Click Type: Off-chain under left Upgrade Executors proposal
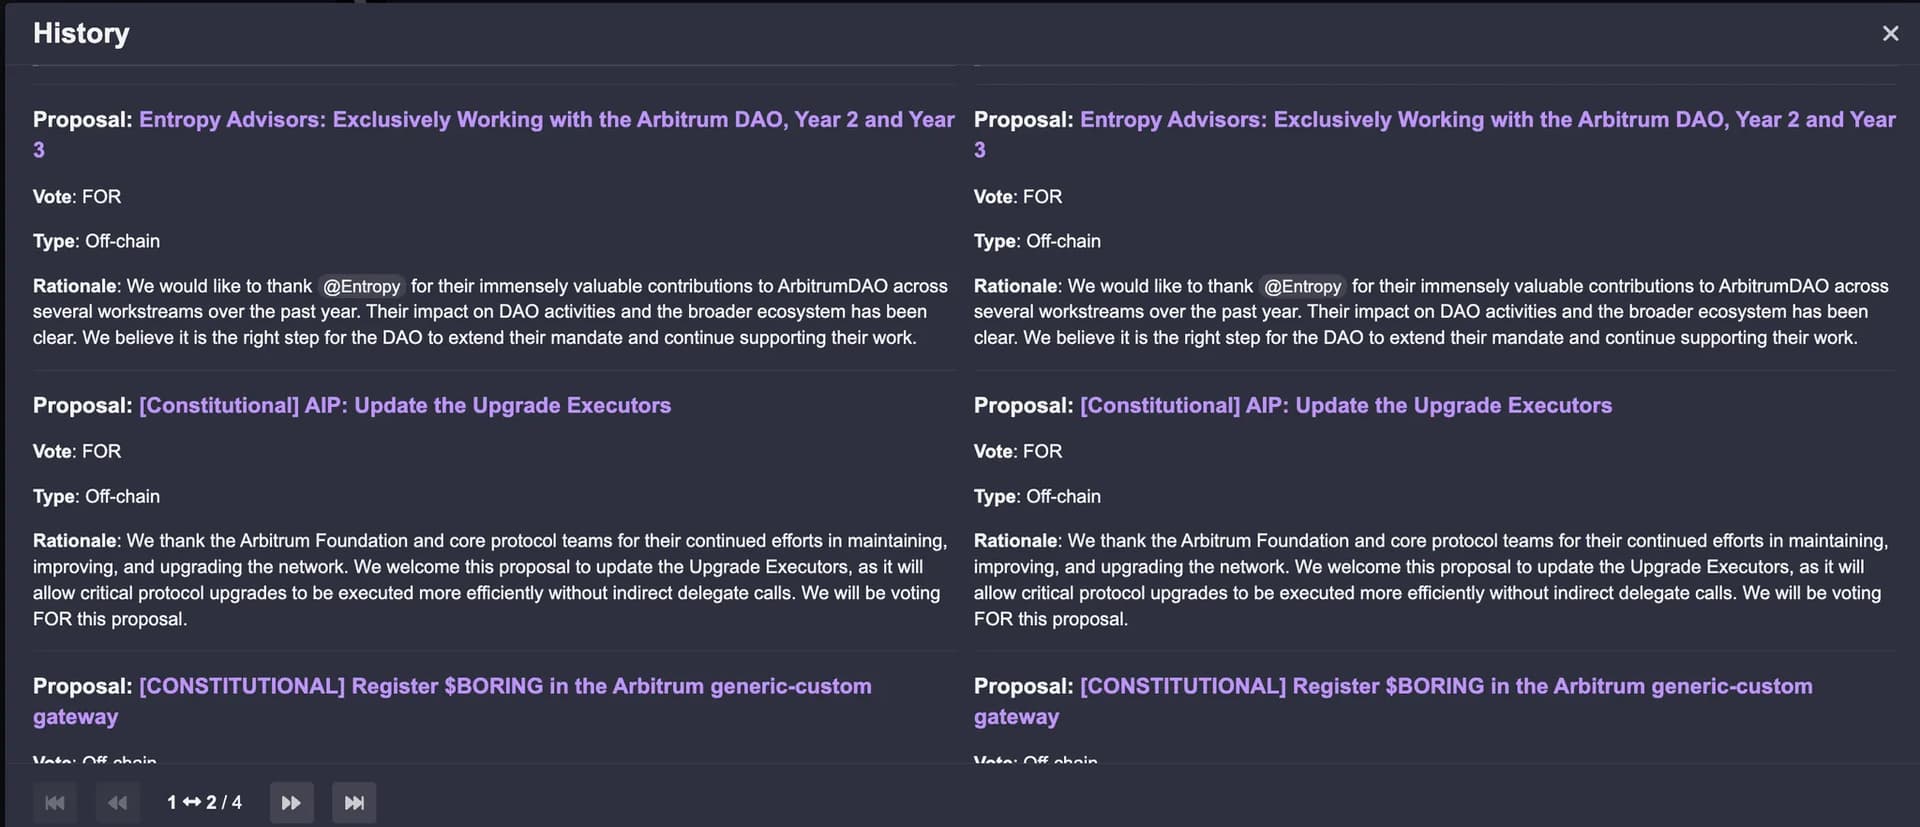The image size is (1920, 827). point(96,496)
